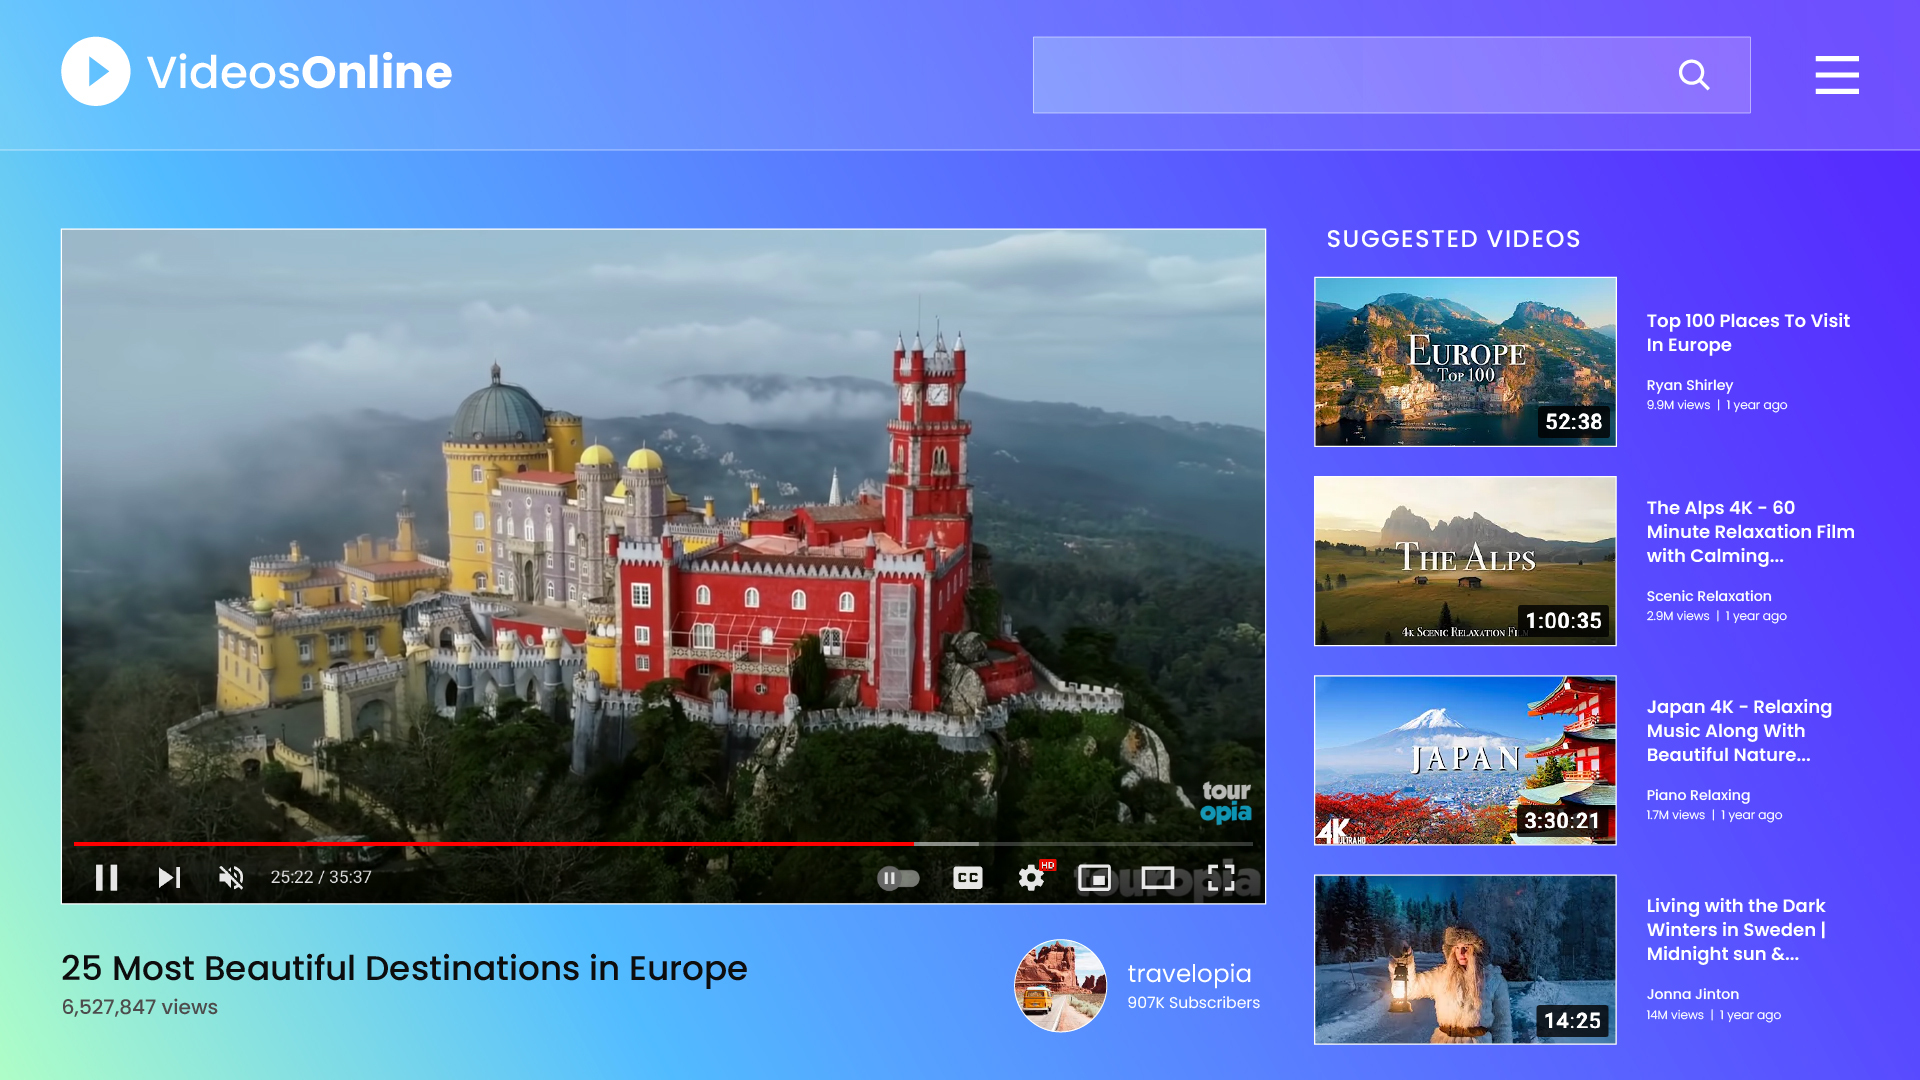Open the hamburger menu

(1836, 75)
